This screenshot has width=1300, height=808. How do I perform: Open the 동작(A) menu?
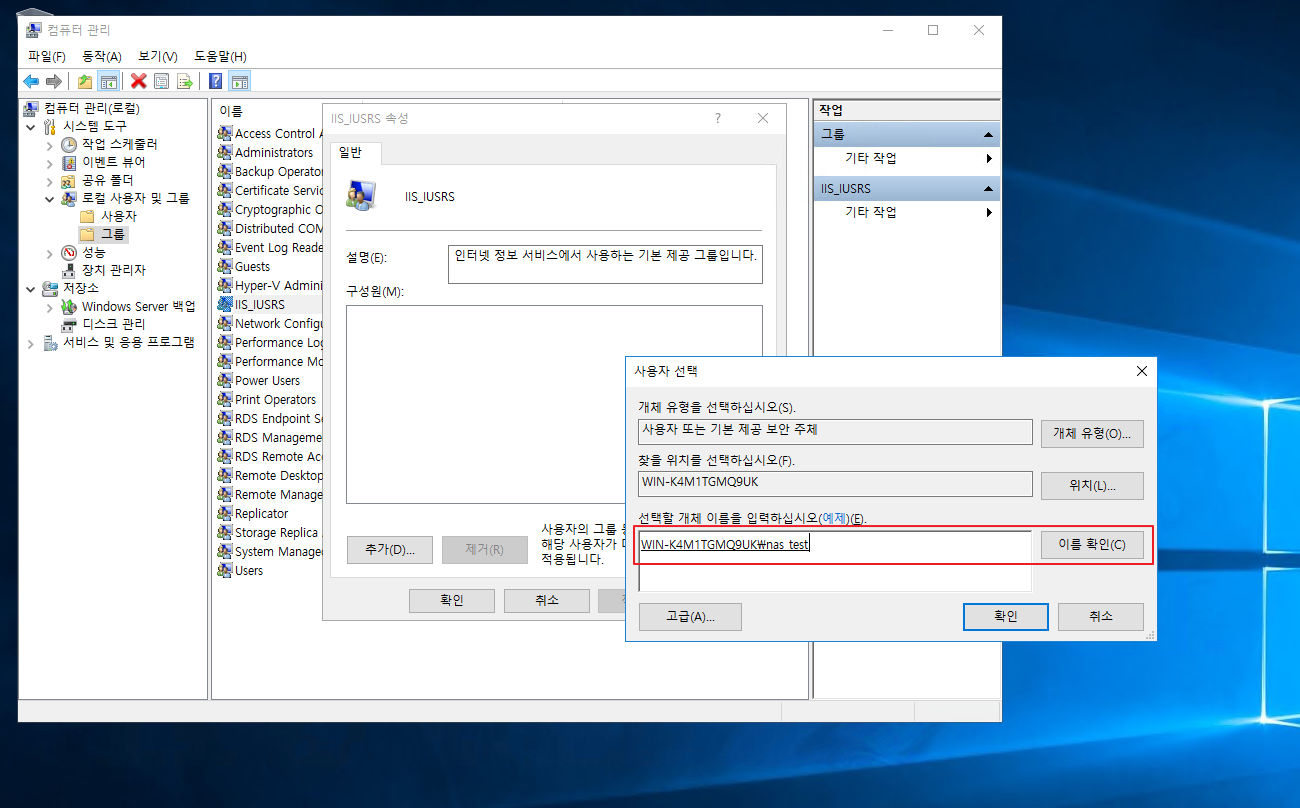(101, 56)
